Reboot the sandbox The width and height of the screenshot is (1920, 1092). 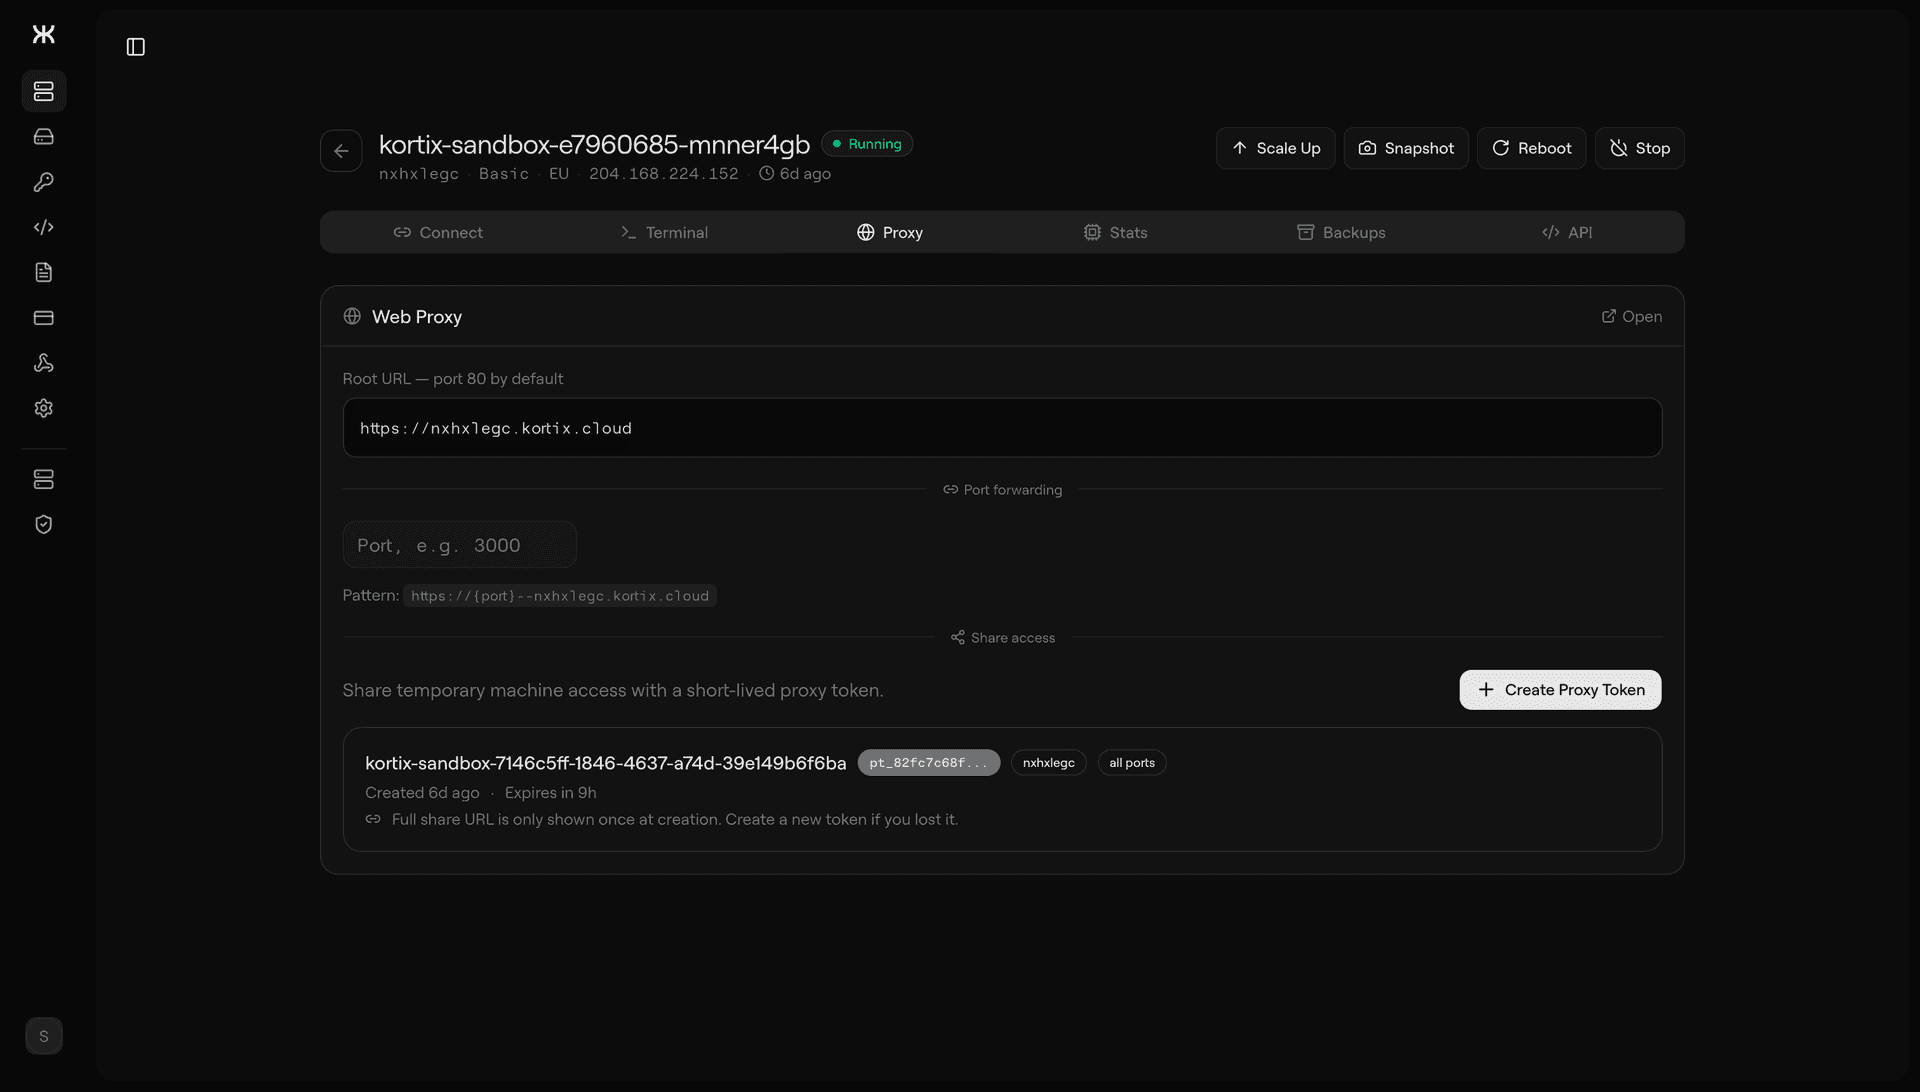pos(1531,148)
